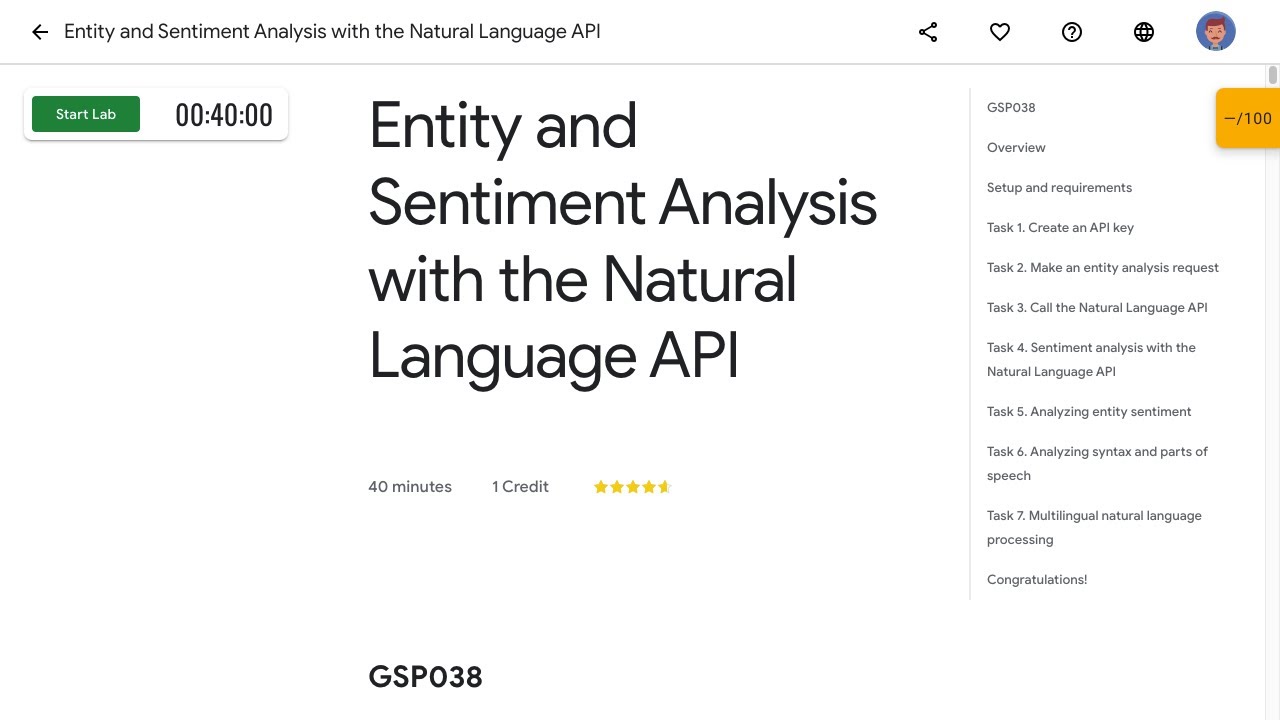Viewport: 1280px width, 720px height.
Task: Go to Task 6. Analyzing syntax section
Action: 1097,463
